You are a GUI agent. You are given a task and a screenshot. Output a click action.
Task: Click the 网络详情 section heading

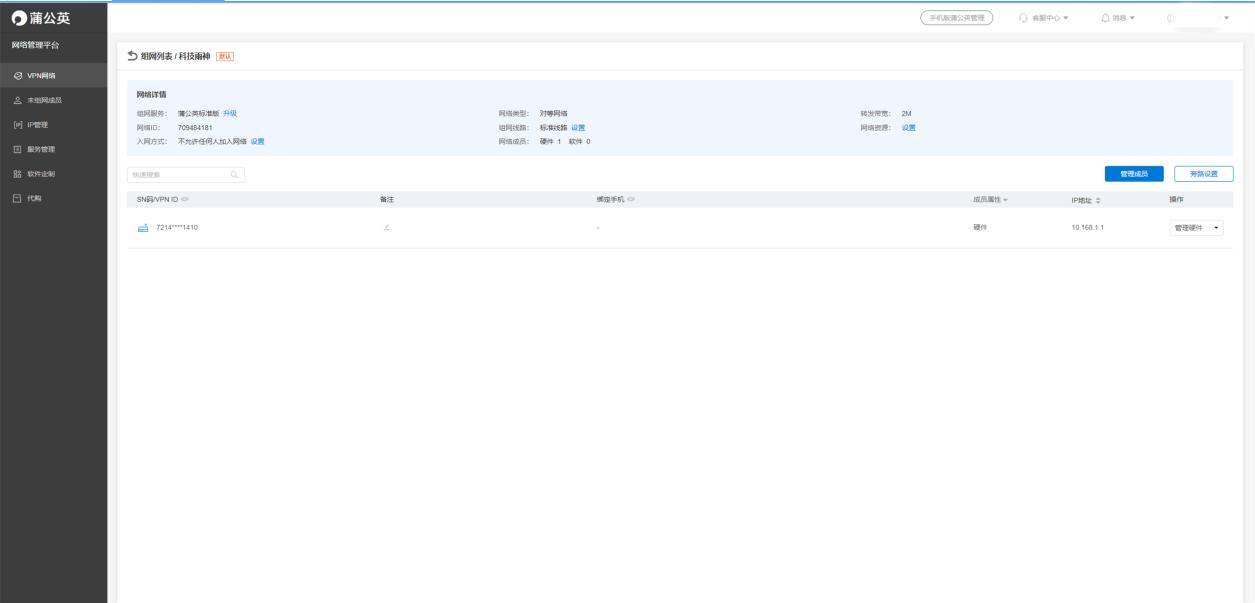pos(151,95)
